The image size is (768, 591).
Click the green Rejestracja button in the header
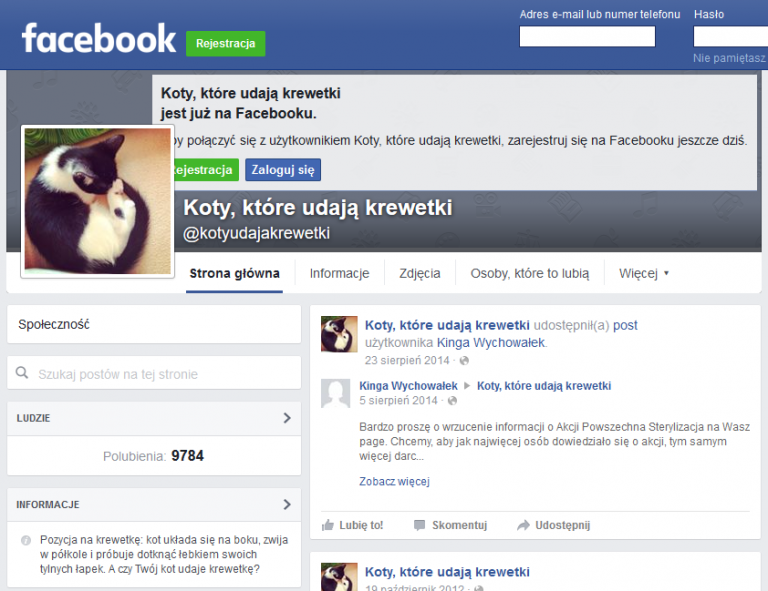225,44
